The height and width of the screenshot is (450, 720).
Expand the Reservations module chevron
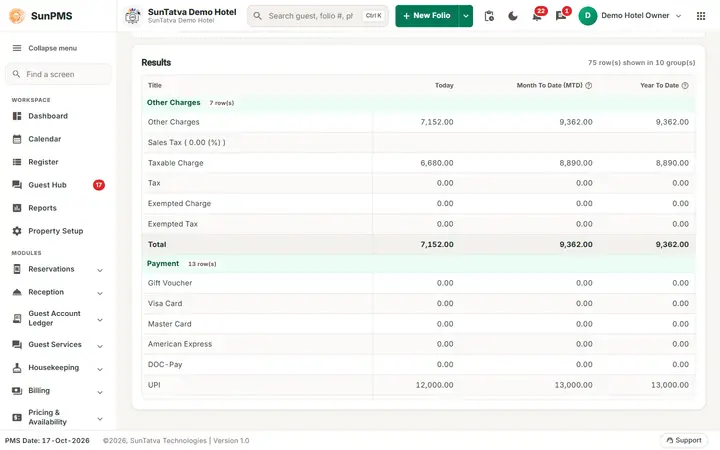100,270
